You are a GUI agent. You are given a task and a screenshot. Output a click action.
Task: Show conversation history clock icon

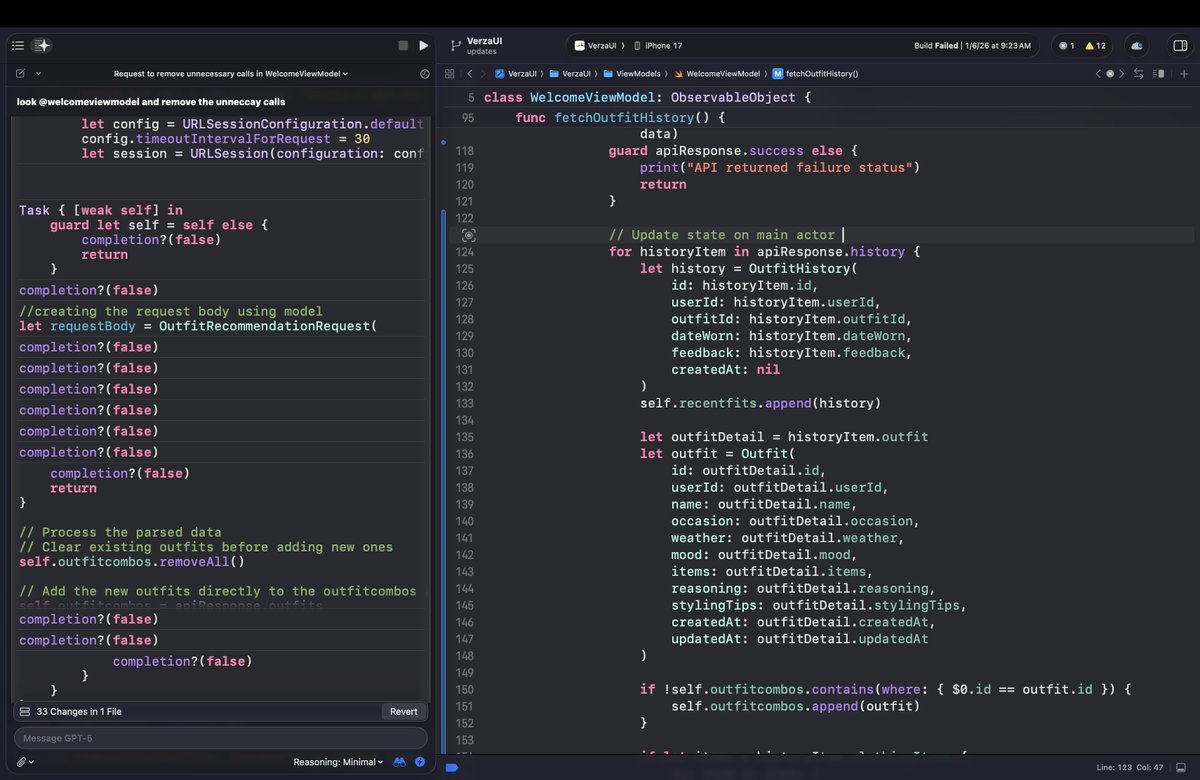click(425, 74)
